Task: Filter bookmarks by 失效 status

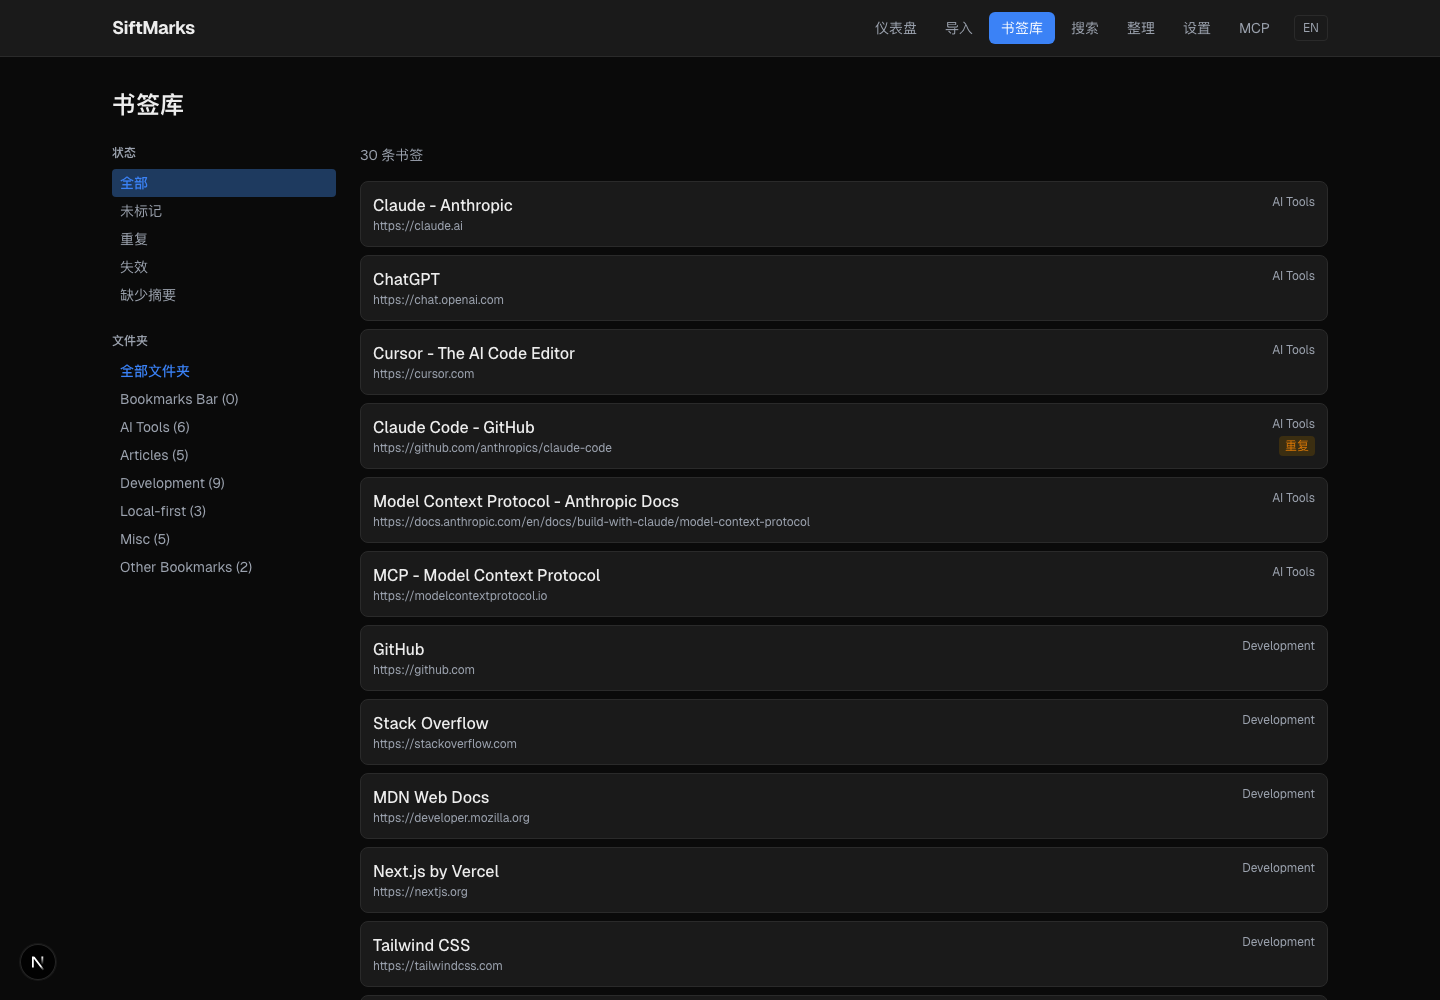Action: 224,267
